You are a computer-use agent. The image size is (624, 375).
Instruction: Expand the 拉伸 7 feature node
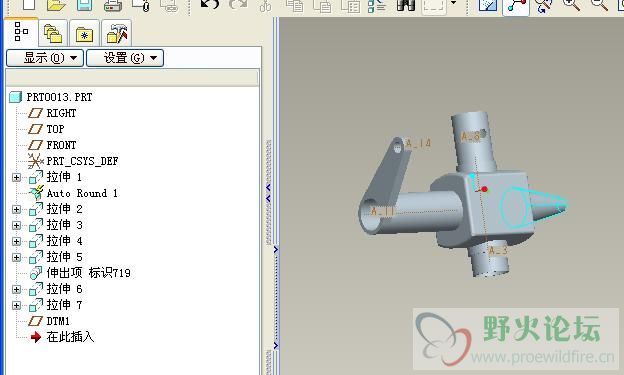tap(16, 305)
